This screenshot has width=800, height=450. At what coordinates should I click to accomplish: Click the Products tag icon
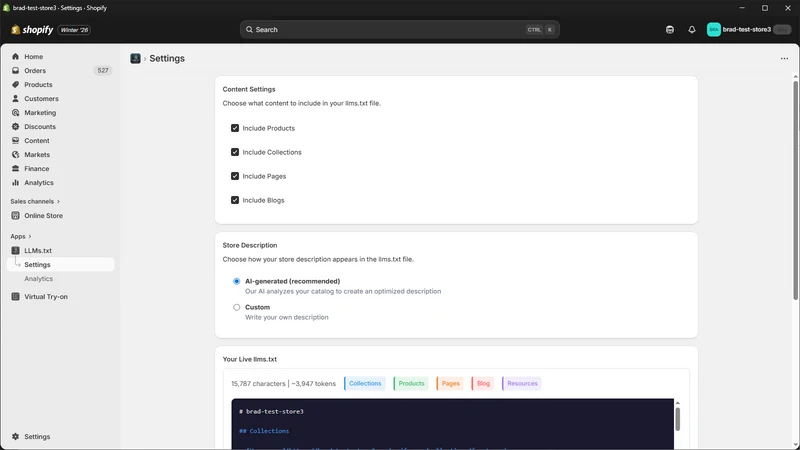coord(15,85)
